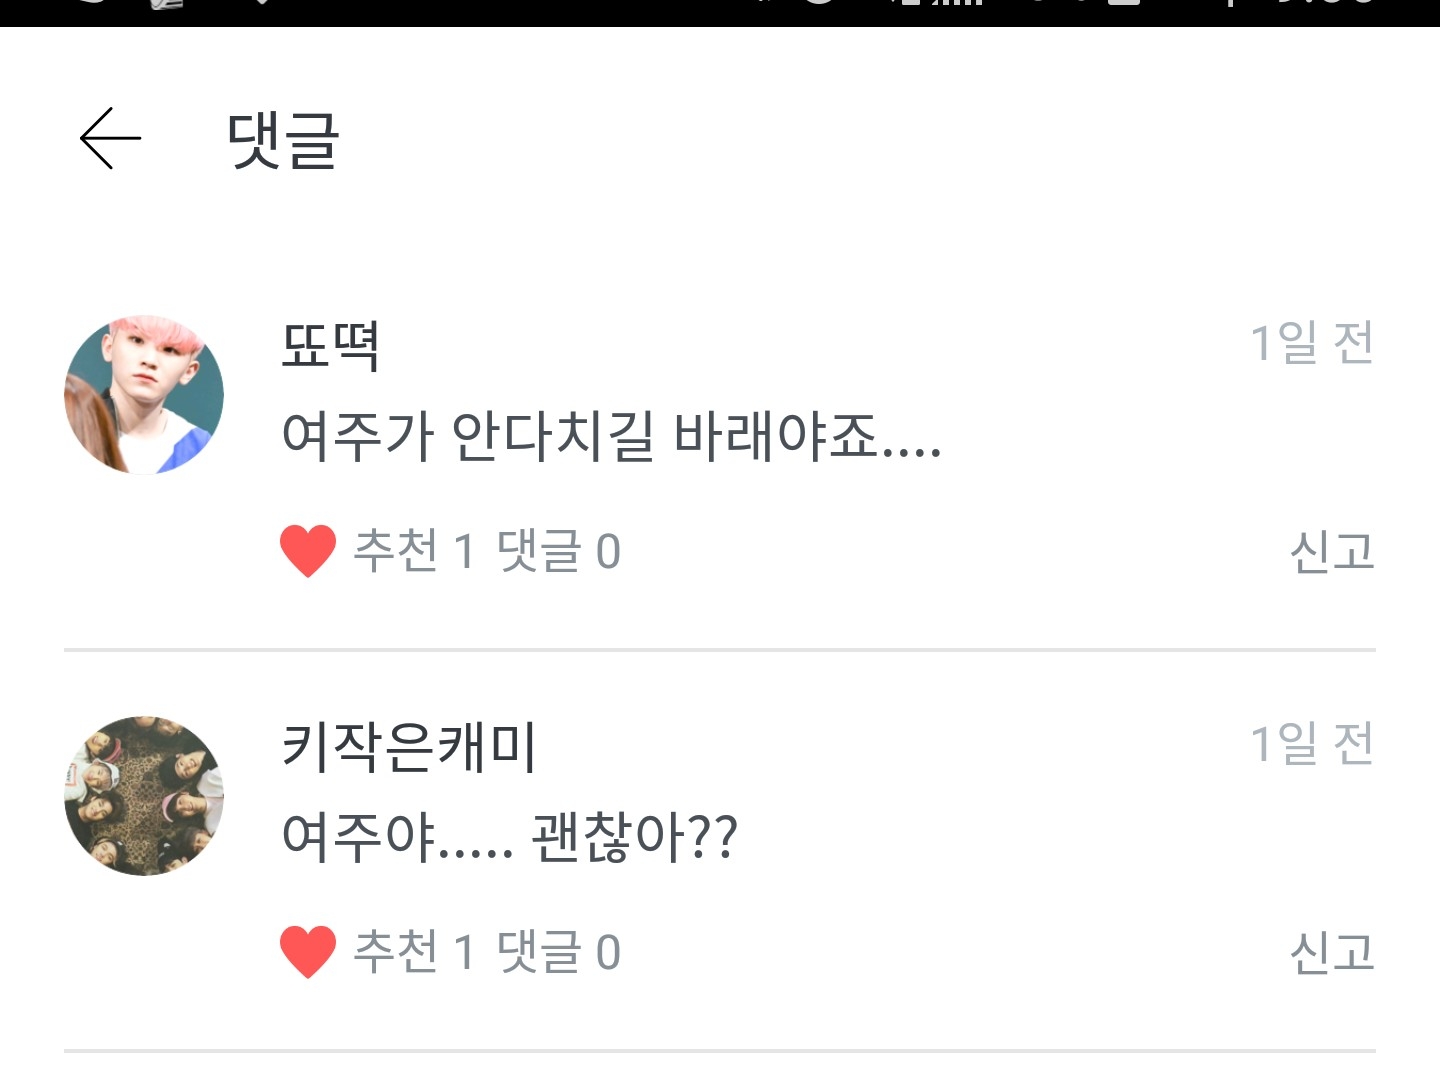This screenshot has height=1080, width=1440.
Task: Open replies 댓글 0 under 또떡's comment
Action: (558, 551)
